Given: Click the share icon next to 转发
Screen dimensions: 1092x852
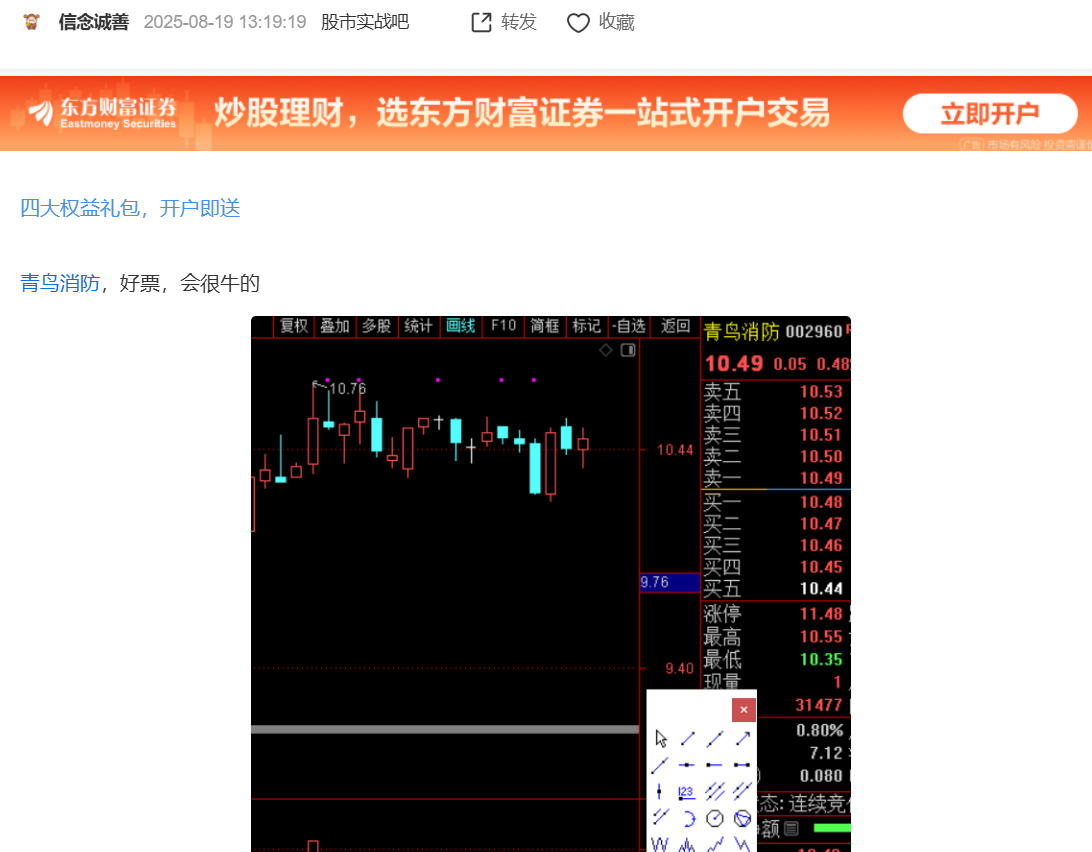Looking at the screenshot, I should [x=481, y=22].
